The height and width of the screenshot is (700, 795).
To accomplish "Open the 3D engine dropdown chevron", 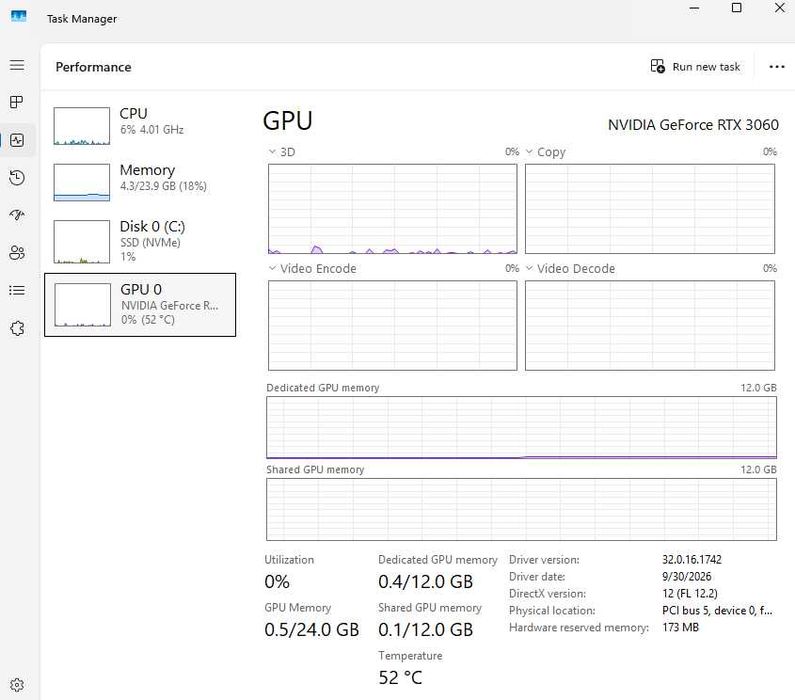I will (x=272, y=152).
